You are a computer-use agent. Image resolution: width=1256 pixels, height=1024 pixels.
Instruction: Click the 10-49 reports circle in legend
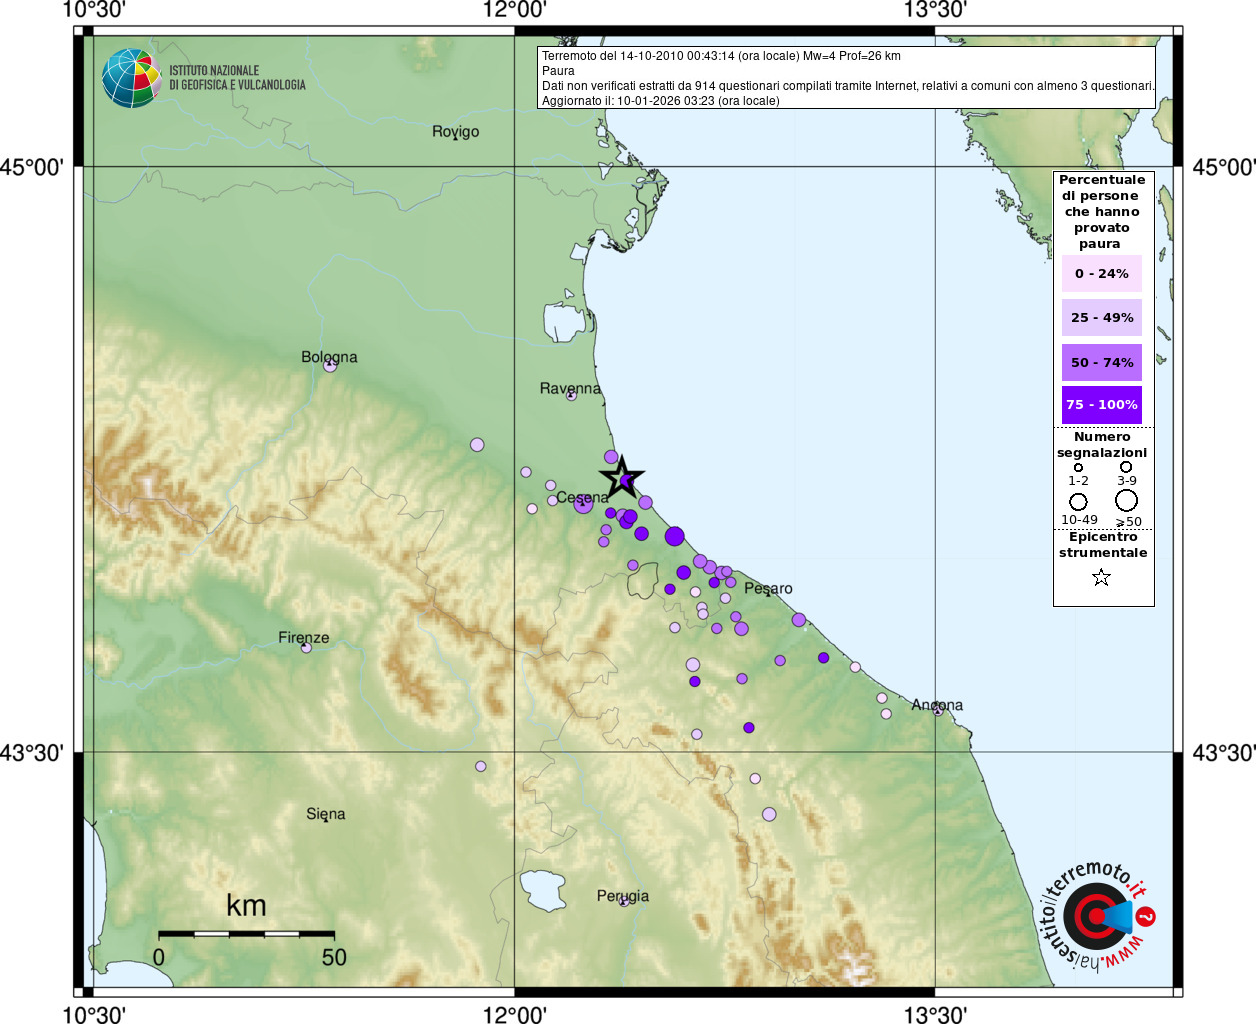1078,501
